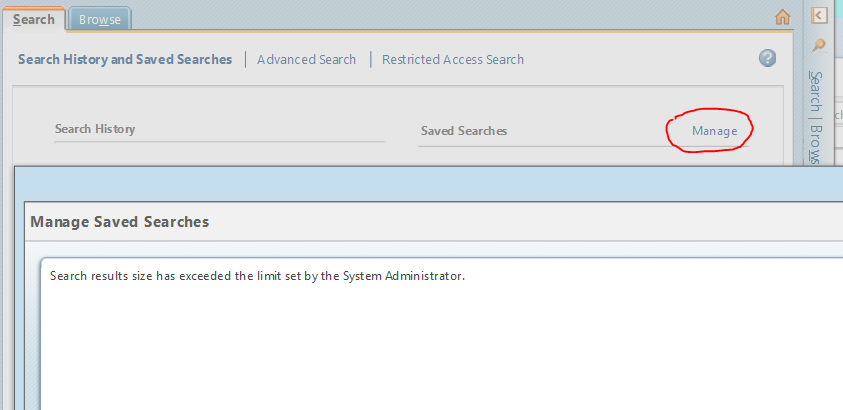Switch to the Browse tab
The height and width of the screenshot is (410, 843).
coord(99,20)
